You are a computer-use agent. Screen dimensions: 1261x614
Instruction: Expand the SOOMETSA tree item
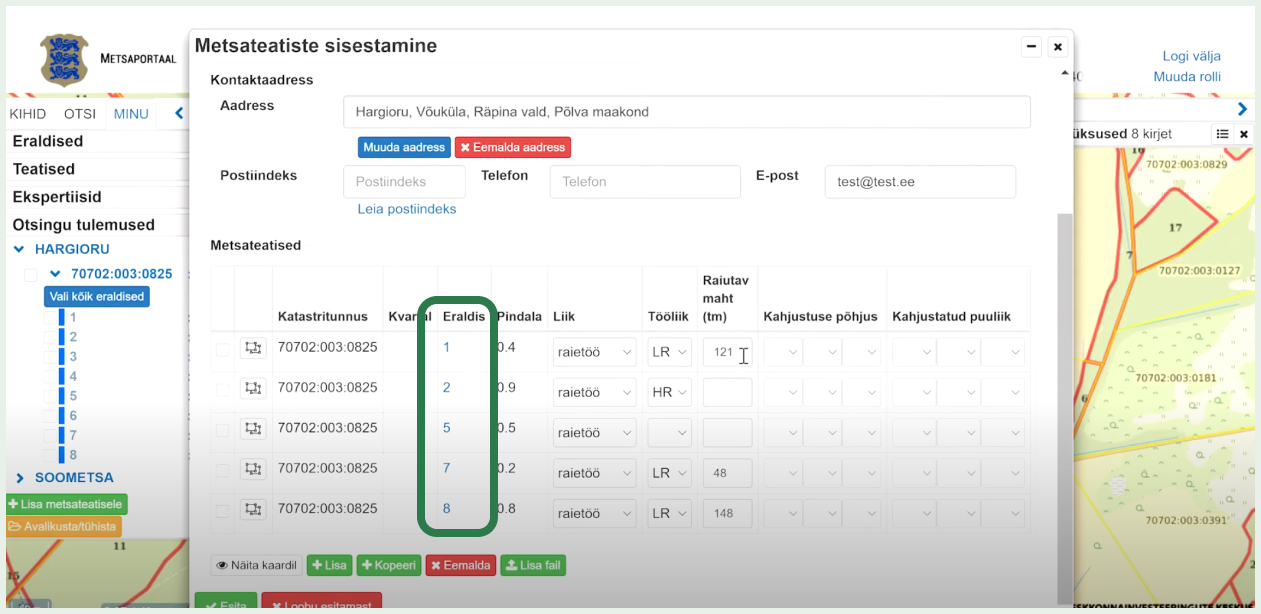tap(21, 477)
